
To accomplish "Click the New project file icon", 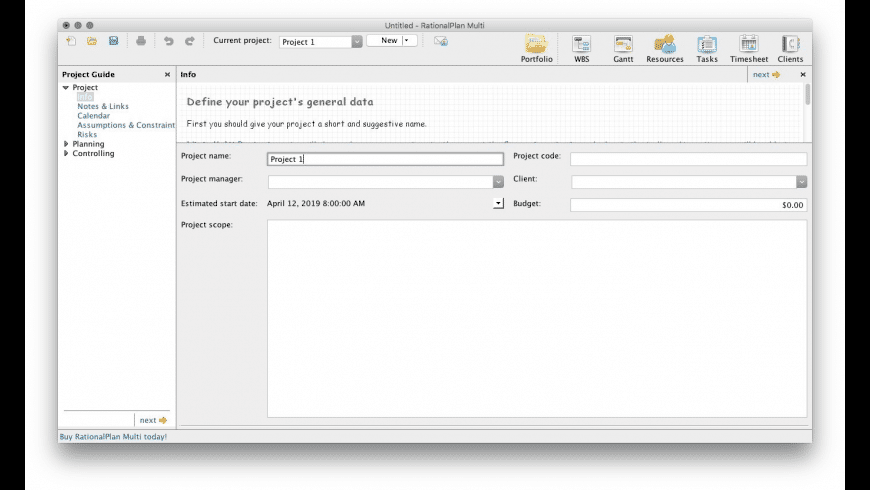I will pos(71,41).
